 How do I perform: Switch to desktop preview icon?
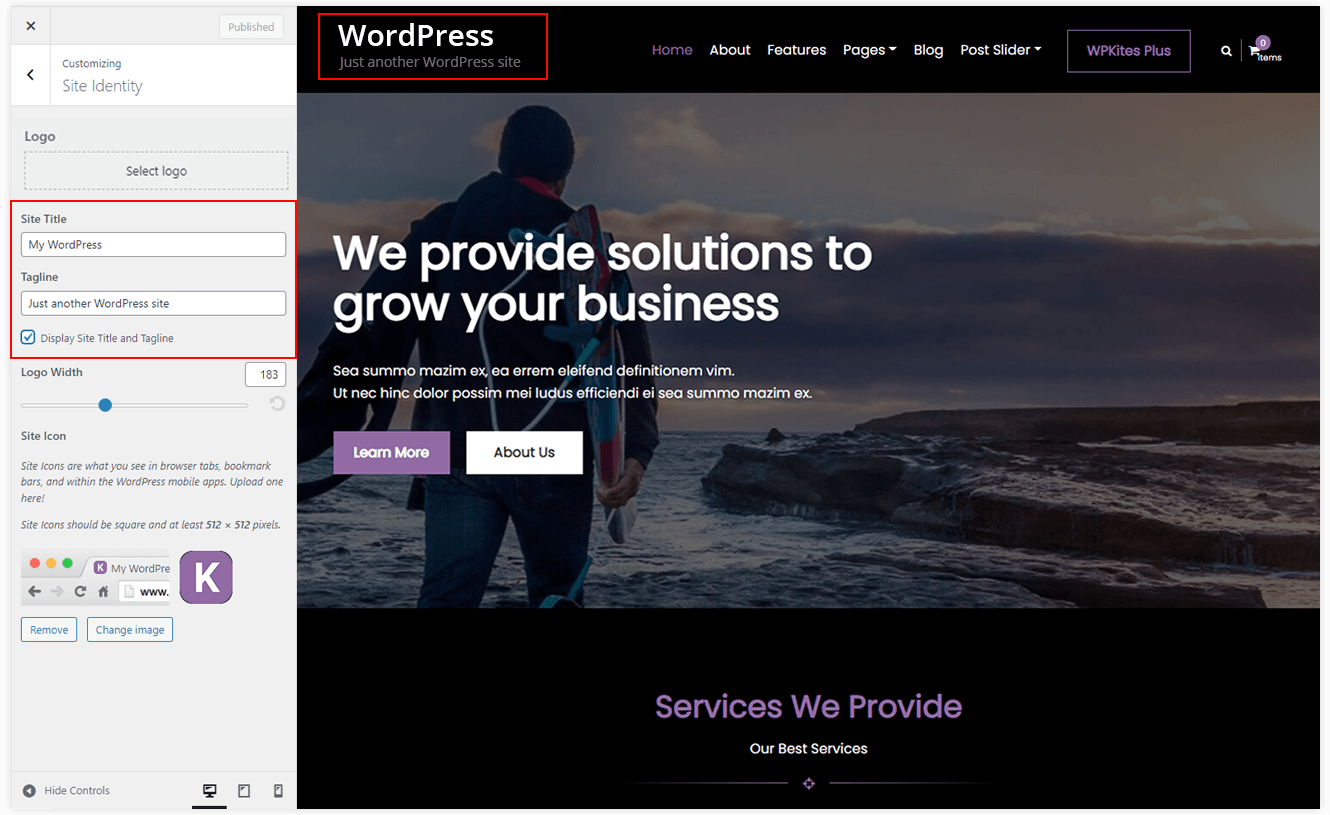click(210, 791)
